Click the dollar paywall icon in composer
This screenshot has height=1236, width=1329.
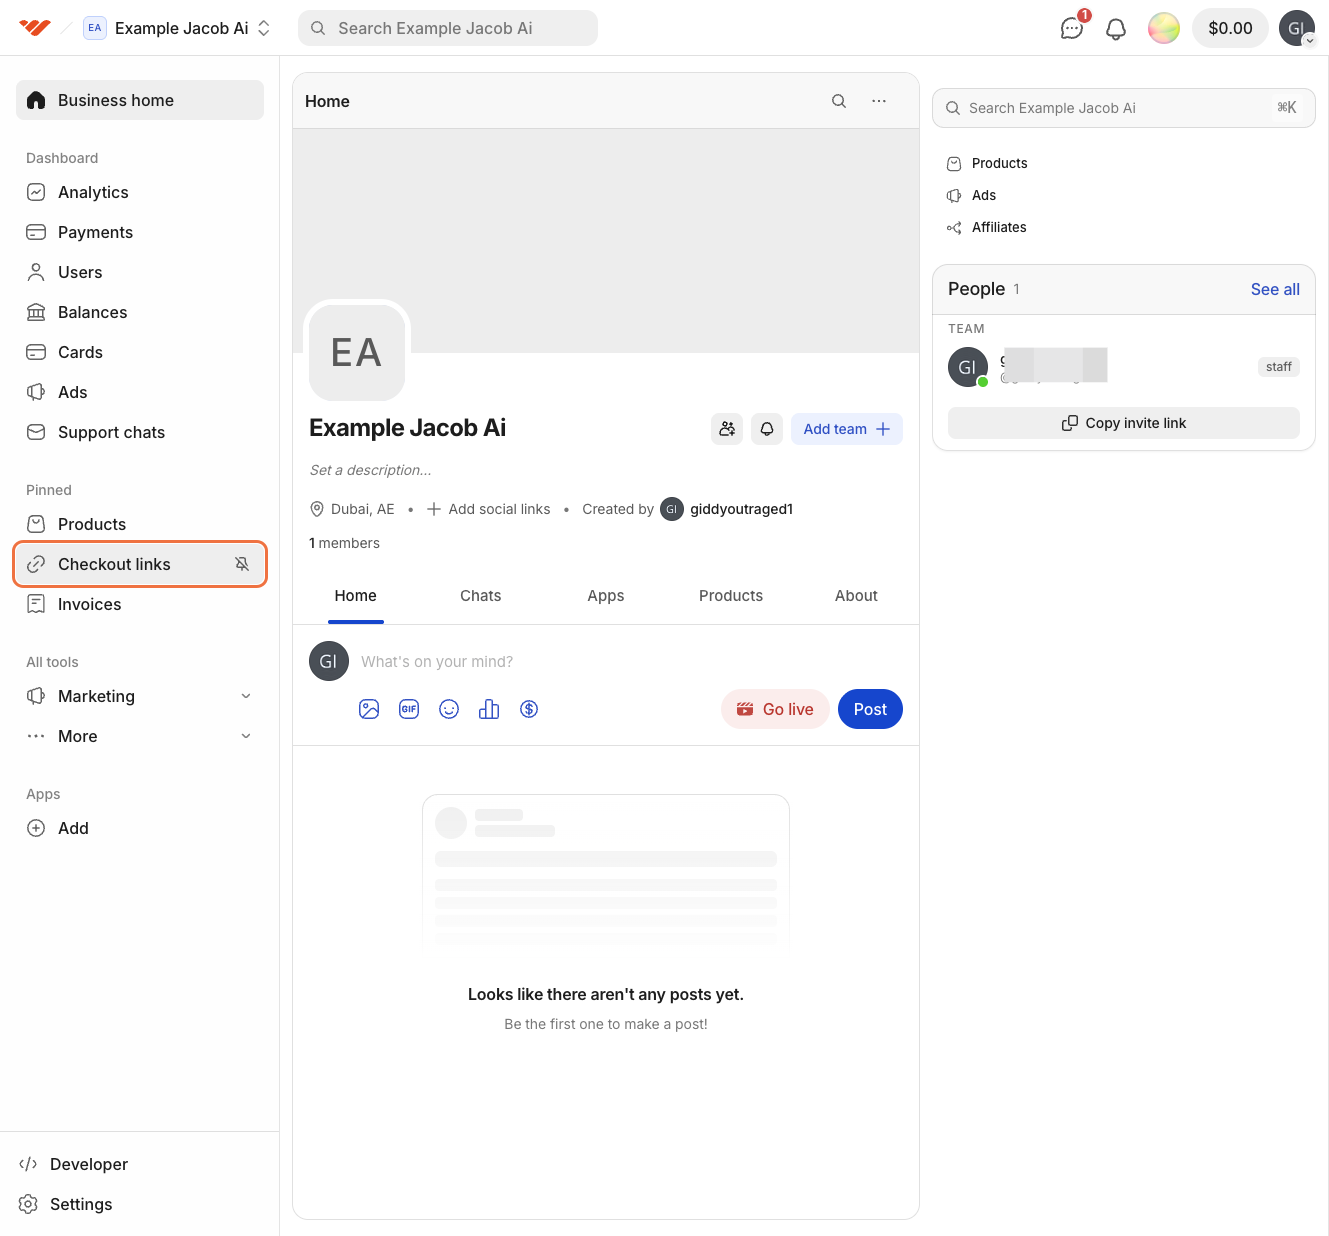(x=529, y=709)
